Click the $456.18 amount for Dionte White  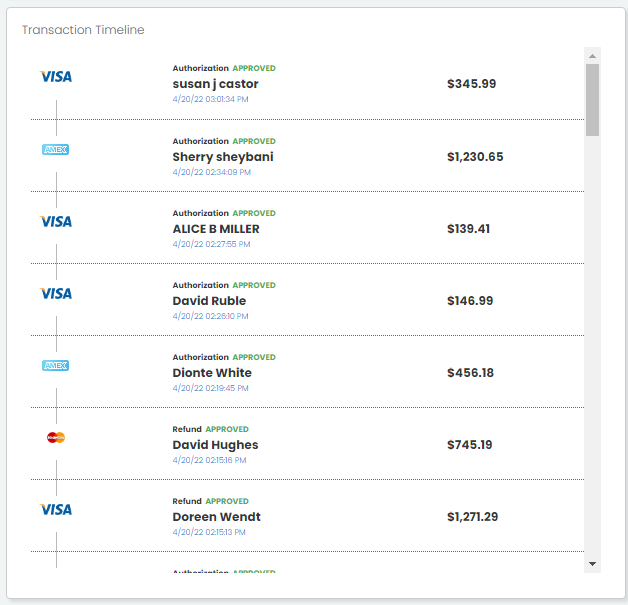(x=470, y=373)
